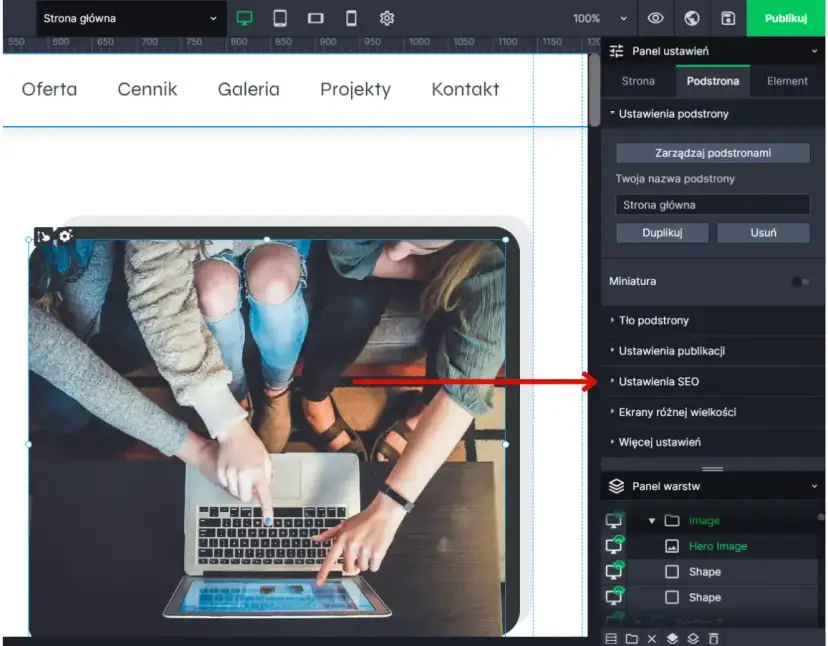828x646 pixels.
Task: Switch to desktop view icon
Action: point(244,18)
